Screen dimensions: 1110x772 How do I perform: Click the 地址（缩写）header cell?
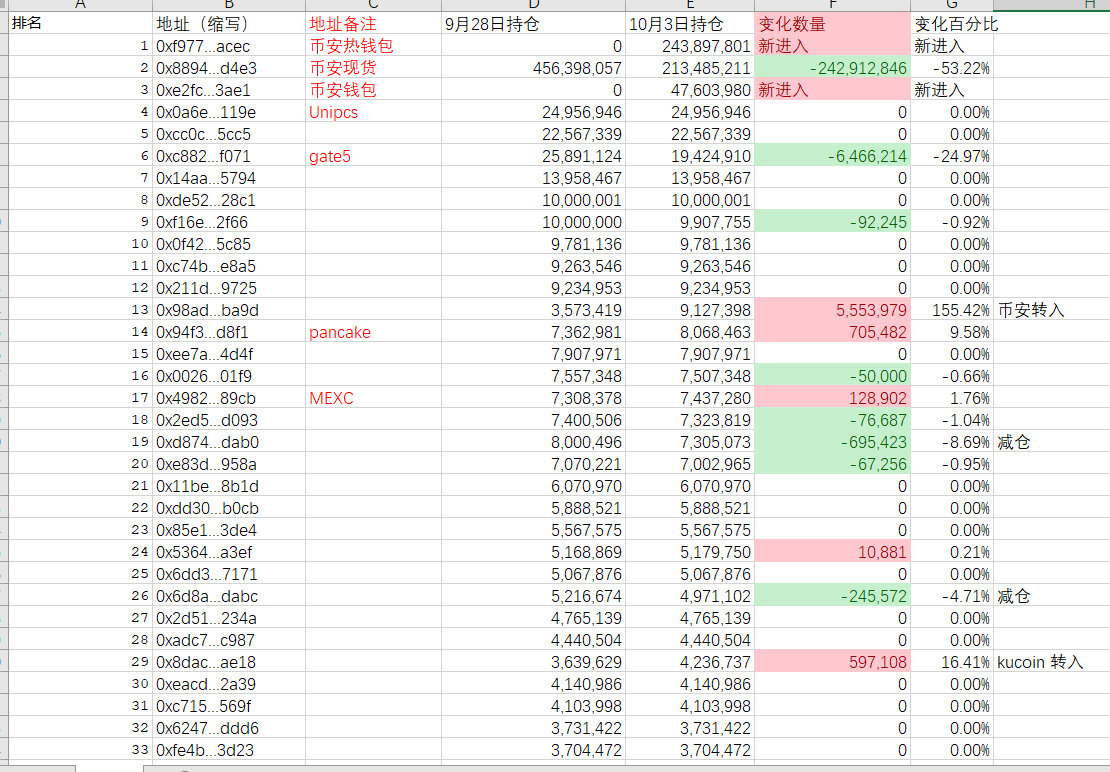229,23
